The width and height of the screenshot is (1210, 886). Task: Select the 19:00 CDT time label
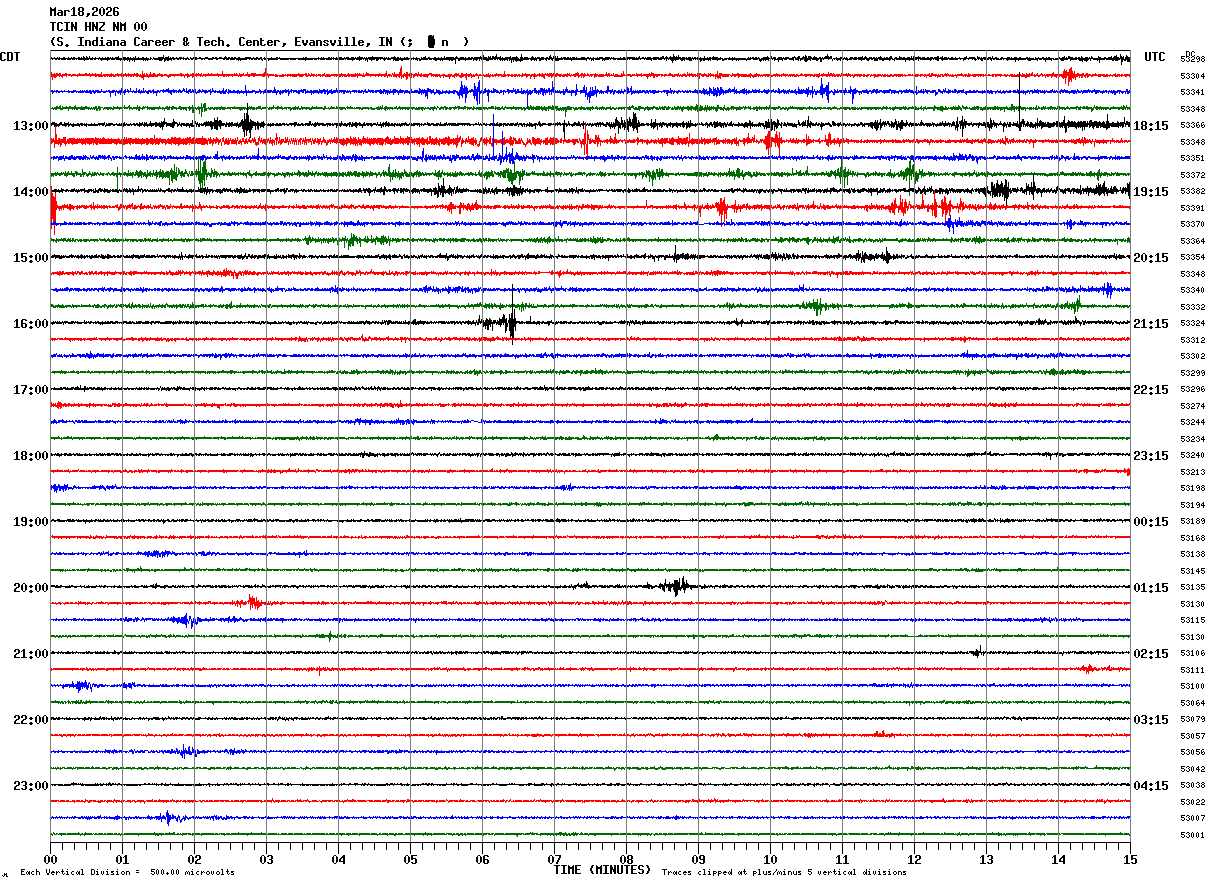(31, 522)
